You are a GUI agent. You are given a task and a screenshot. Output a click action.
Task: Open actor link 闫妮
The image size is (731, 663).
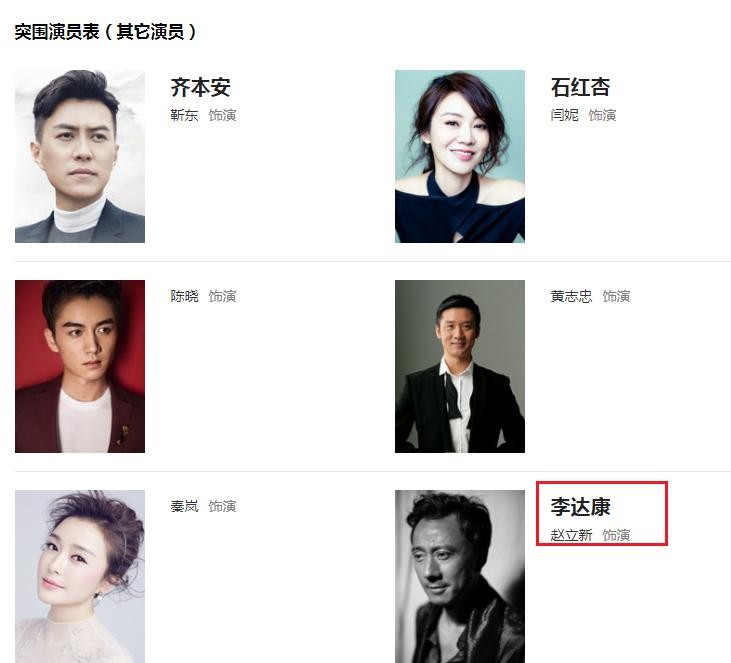[564, 115]
